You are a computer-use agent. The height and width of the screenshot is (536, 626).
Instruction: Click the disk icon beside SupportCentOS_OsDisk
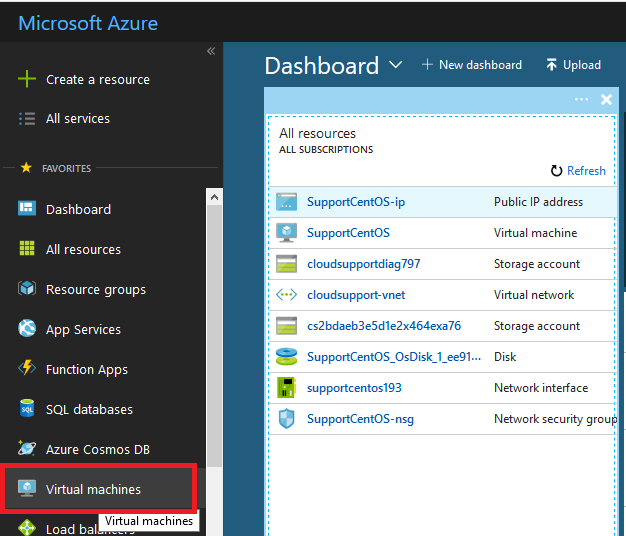coord(286,356)
